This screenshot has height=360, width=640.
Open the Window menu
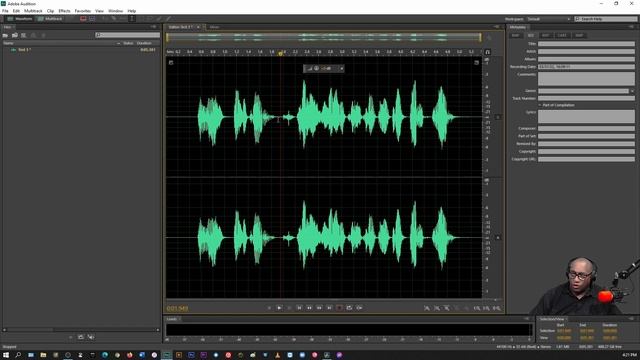coord(116,11)
